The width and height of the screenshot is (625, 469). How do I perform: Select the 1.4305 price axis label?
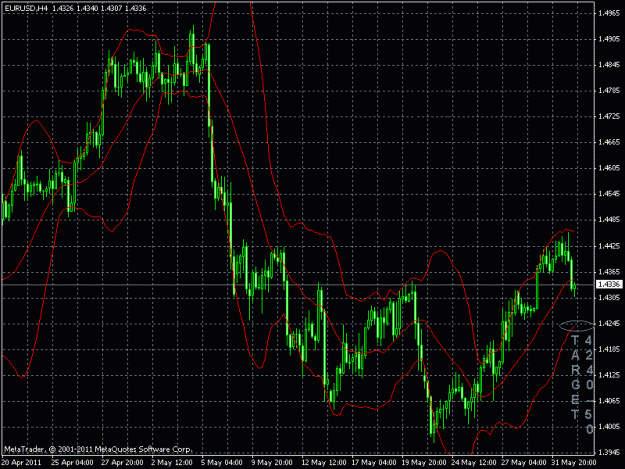point(609,298)
